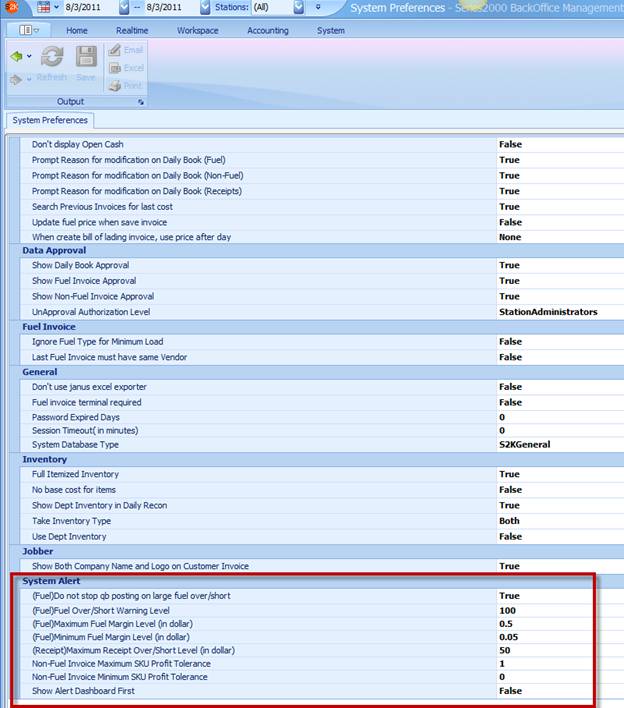Open the Accounting ribbon tab
This screenshot has height=708, width=624.
(x=268, y=30)
